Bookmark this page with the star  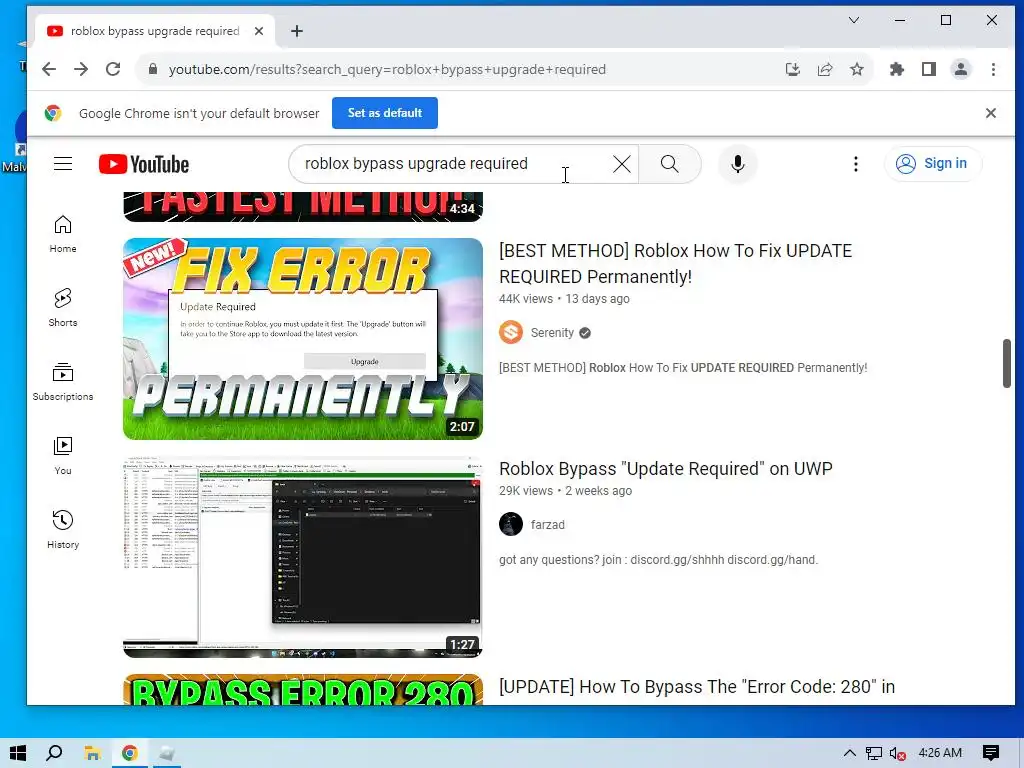tap(857, 69)
